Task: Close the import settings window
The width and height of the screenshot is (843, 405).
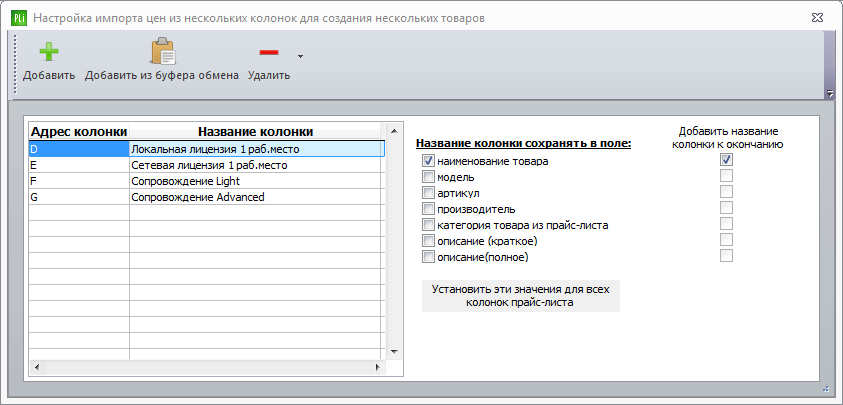Action: [818, 18]
